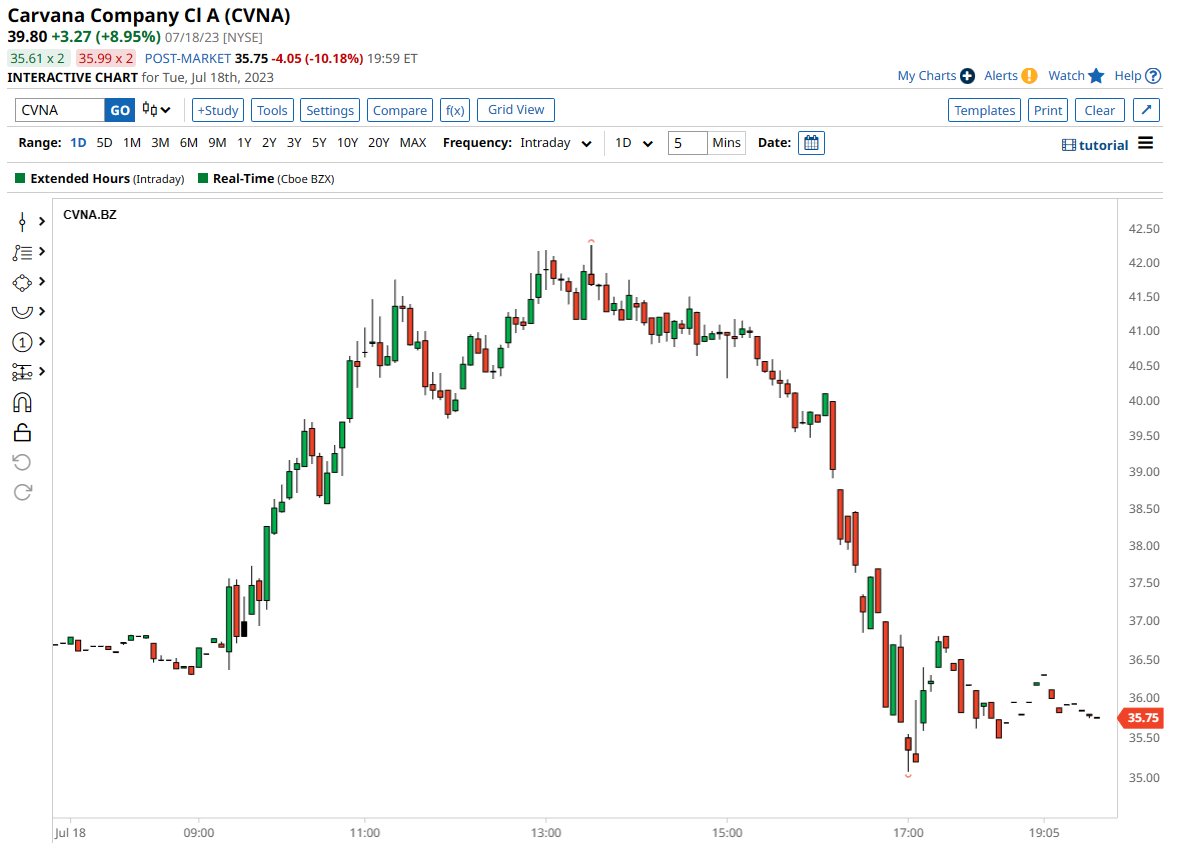Select the numbered marker annotation tool
The width and height of the screenshot is (1180, 859).
tap(23, 343)
